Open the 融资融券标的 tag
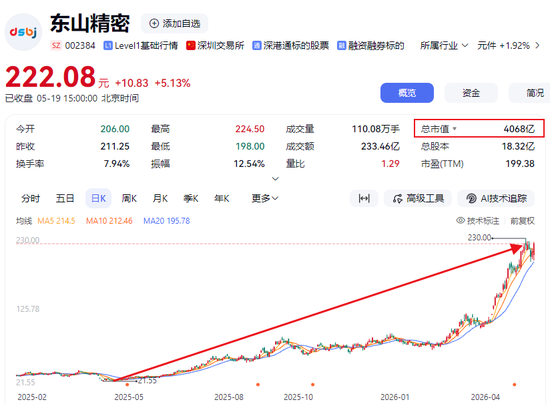Screen dimensions: 550x404 coord(371,46)
